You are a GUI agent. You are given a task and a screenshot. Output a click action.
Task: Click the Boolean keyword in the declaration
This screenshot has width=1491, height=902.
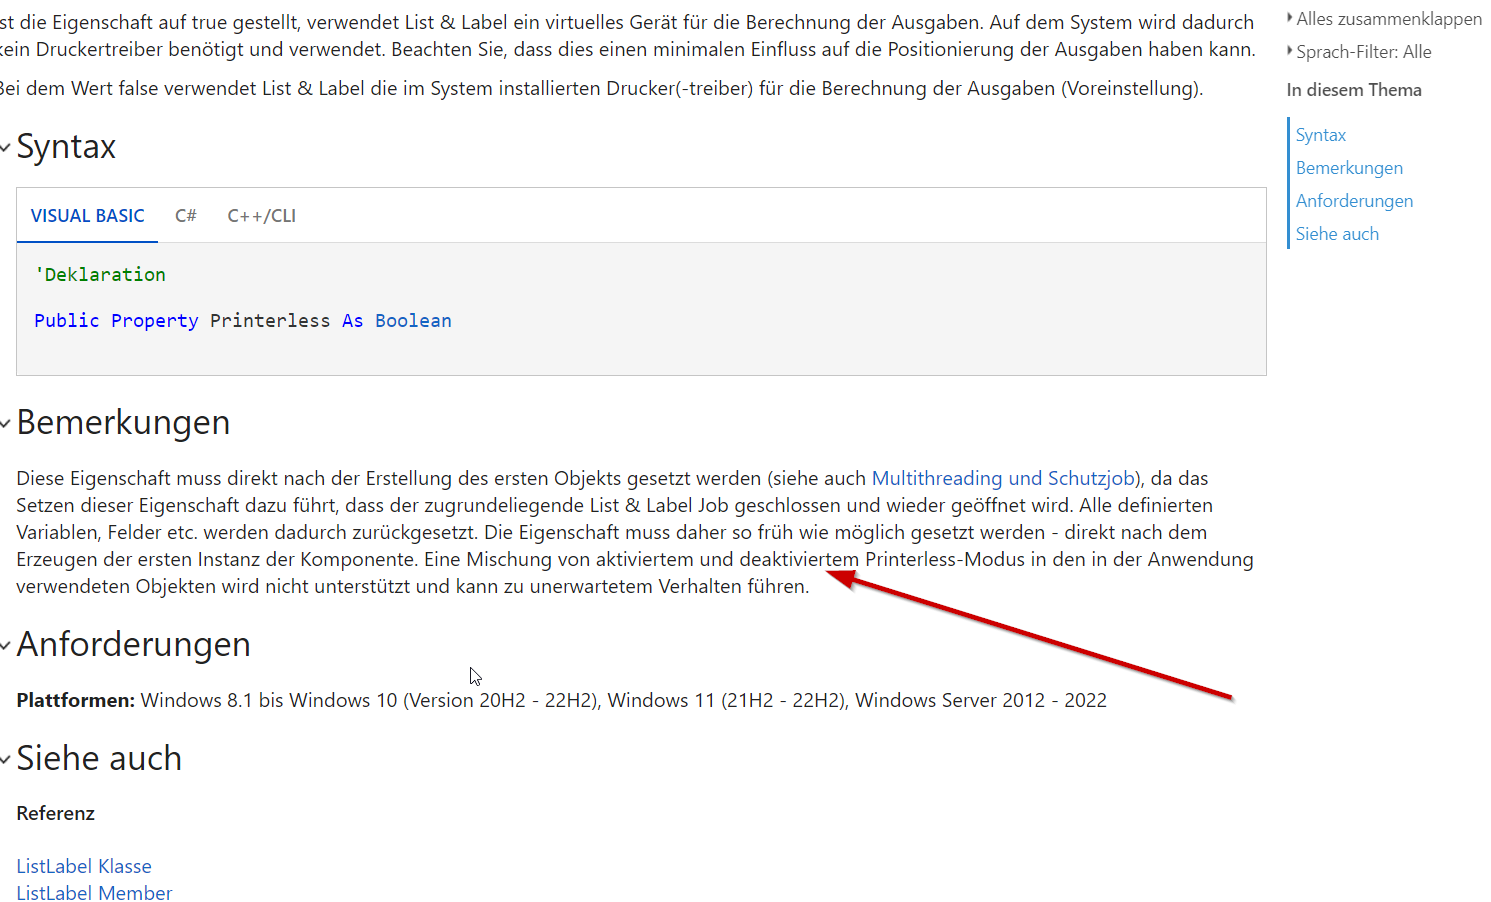[413, 321]
